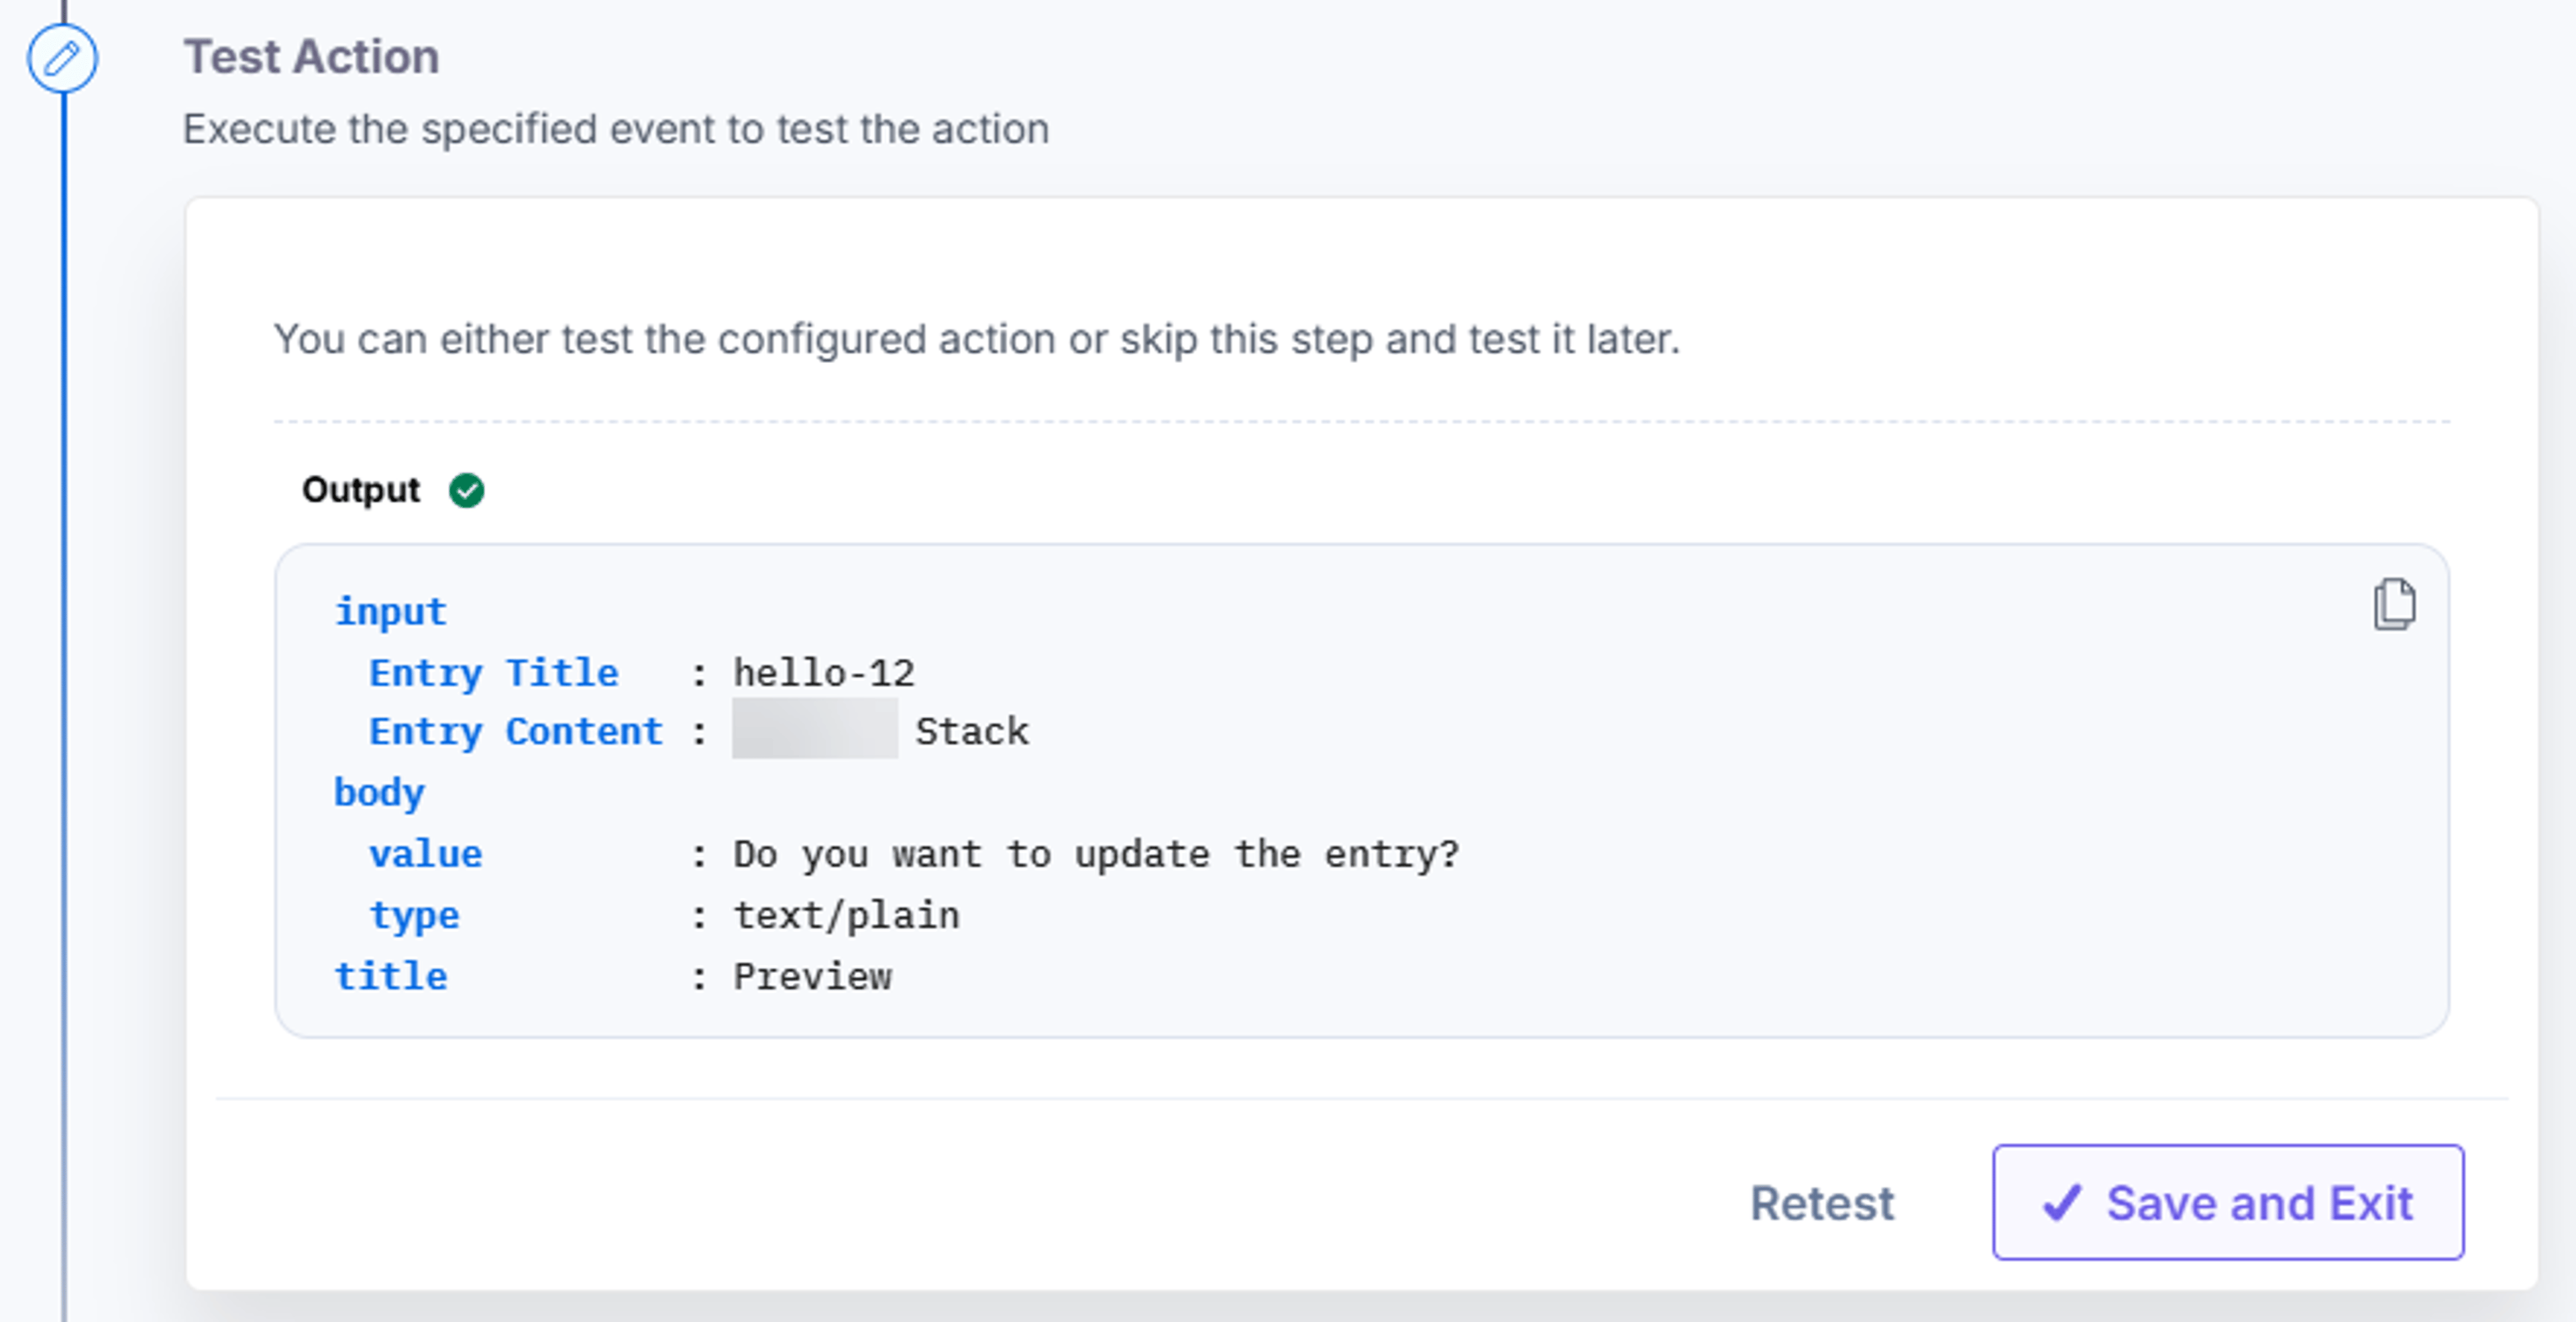The width and height of the screenshot is (2576, 1322).
Task: Click the Preview title value
Action: (x=812, y=976)
